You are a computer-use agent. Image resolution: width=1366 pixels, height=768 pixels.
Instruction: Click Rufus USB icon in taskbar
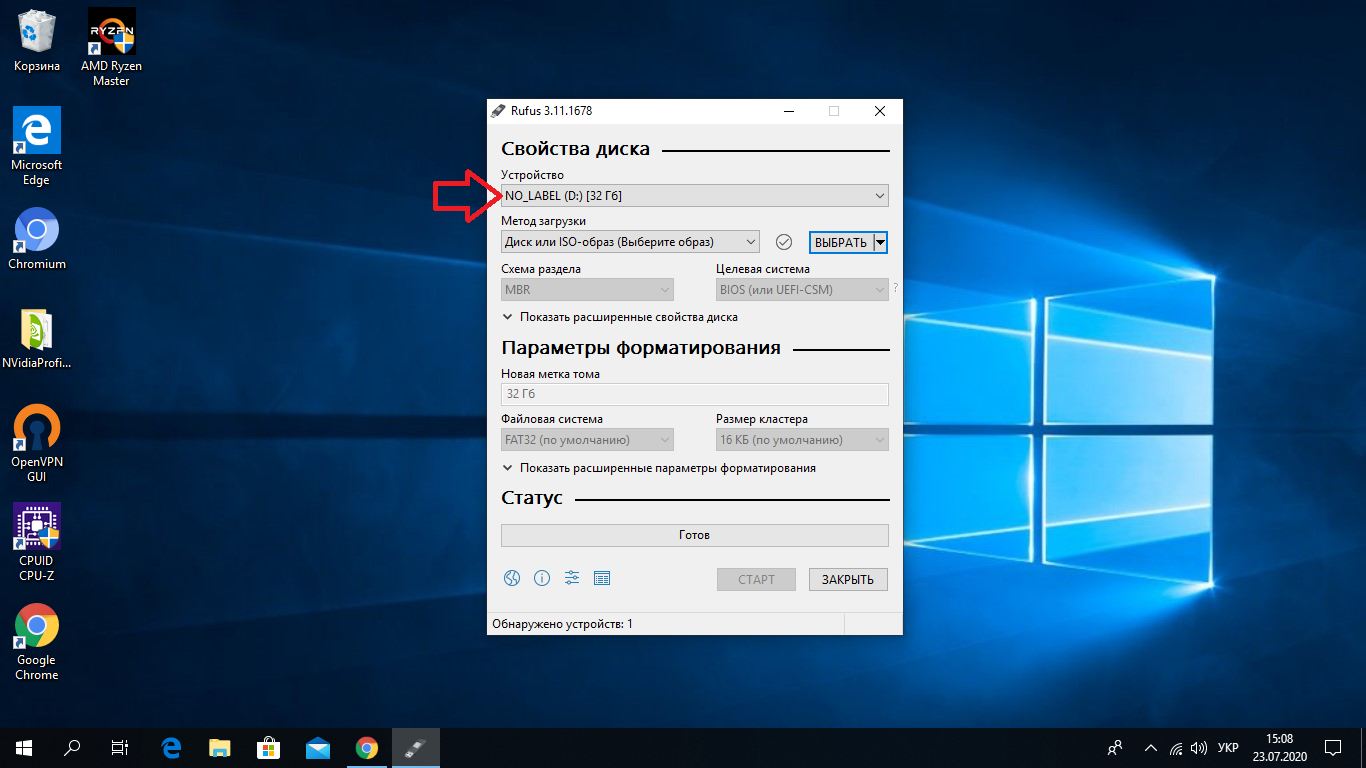pos(416,748)
